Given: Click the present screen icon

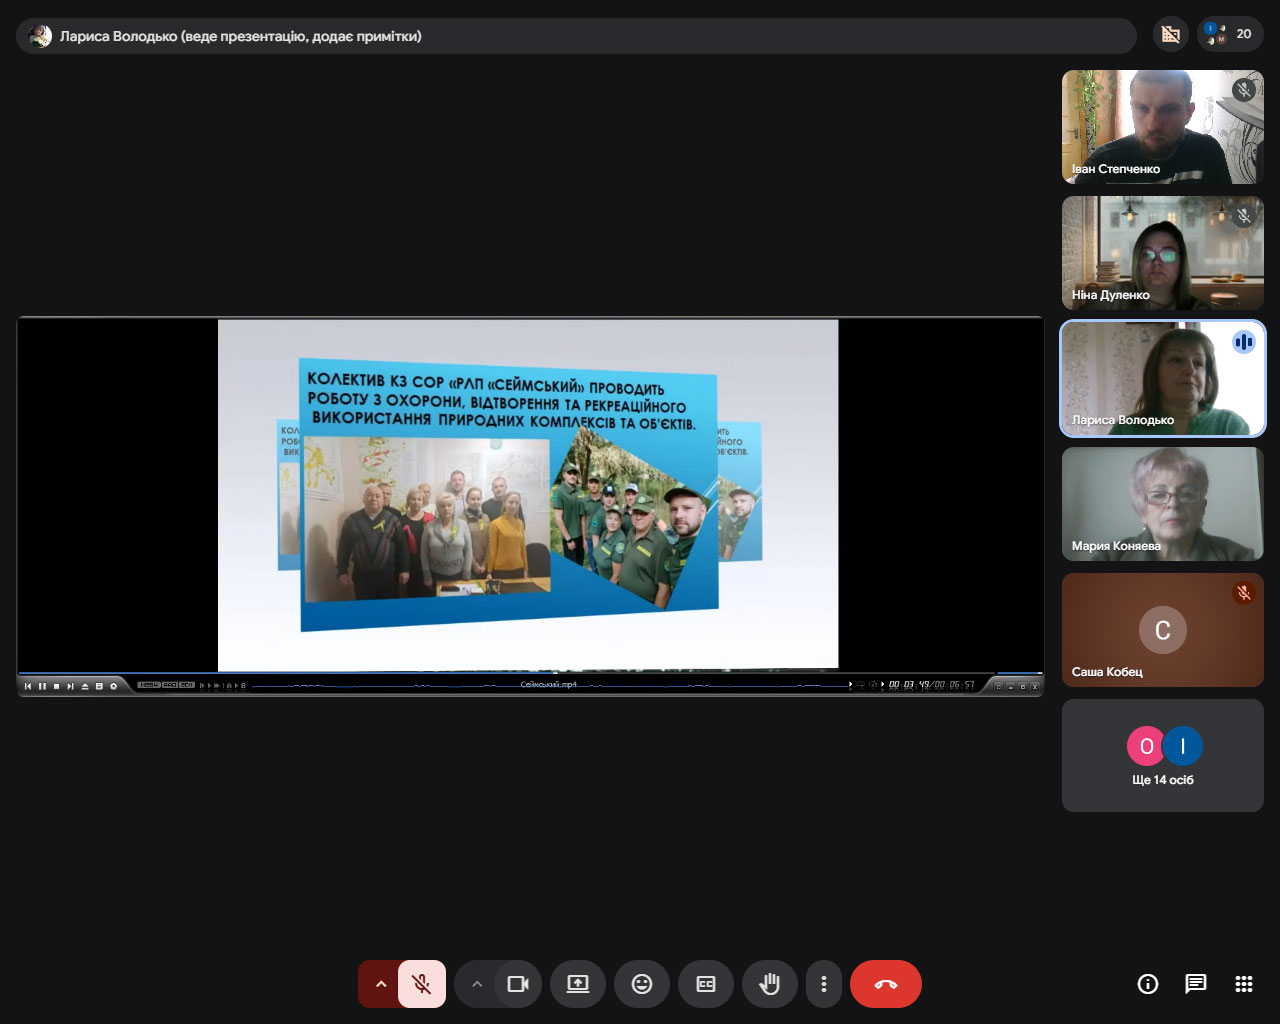Looking at the screenshot, I should [578, 984].
